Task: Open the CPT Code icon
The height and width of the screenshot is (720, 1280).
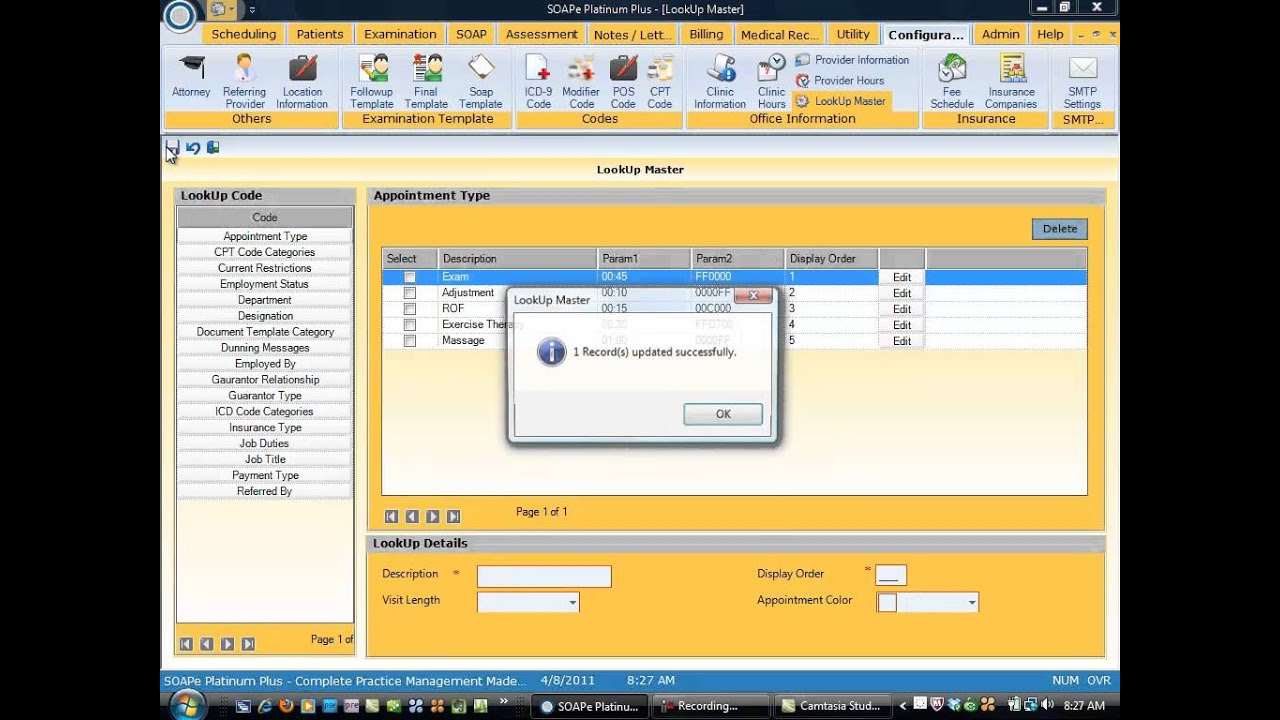Action: [x=660, y=82]
